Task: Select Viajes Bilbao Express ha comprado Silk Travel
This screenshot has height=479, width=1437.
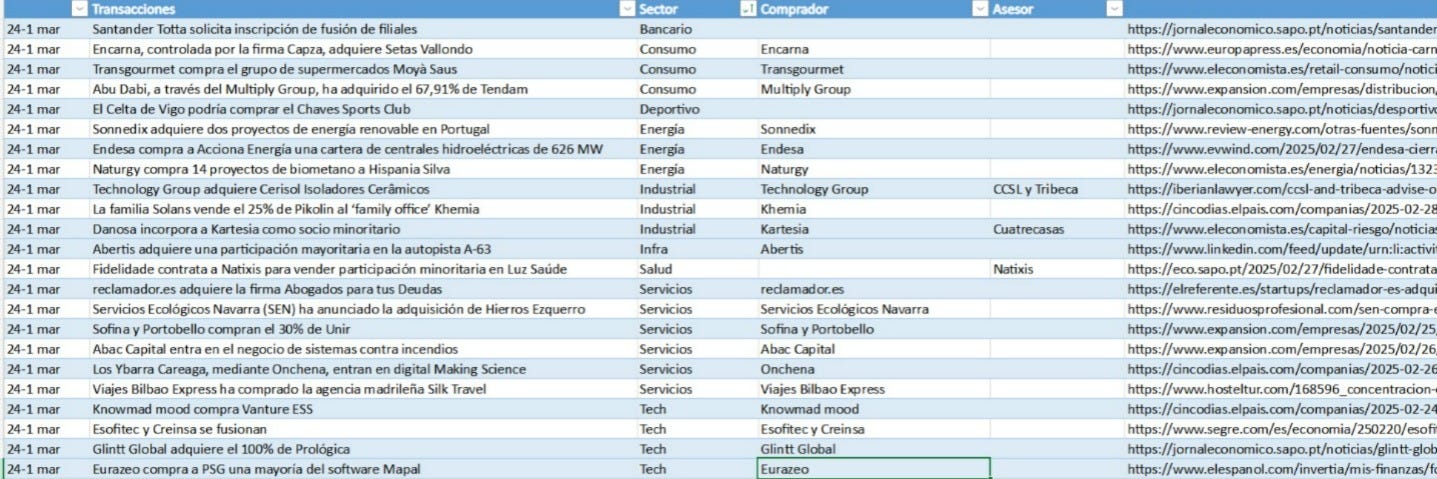Action: [362, 389]
